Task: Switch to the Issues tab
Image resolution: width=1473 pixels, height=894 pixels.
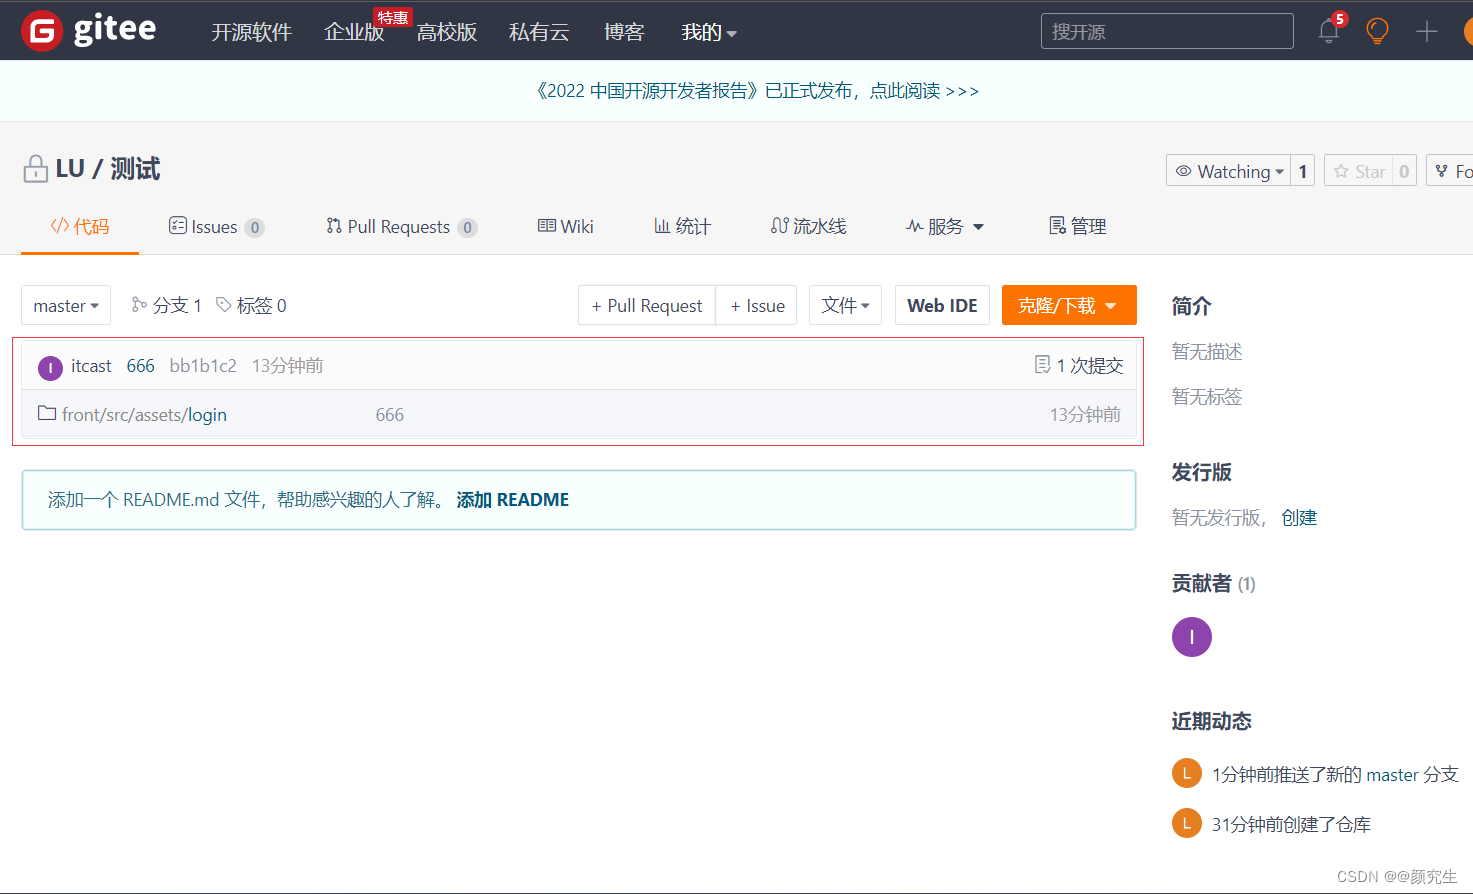Action: click(215, 226)
